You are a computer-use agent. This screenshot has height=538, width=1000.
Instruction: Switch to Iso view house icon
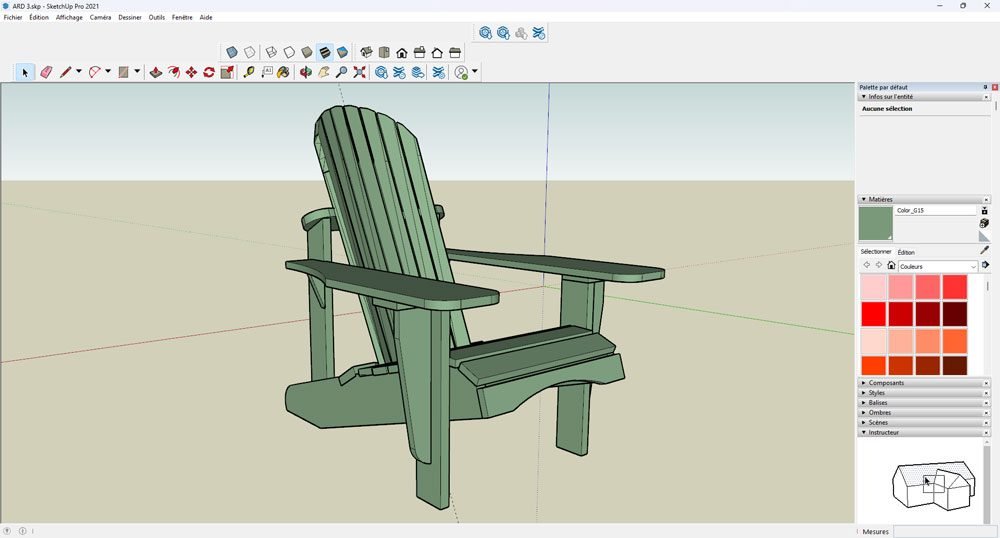366,52
